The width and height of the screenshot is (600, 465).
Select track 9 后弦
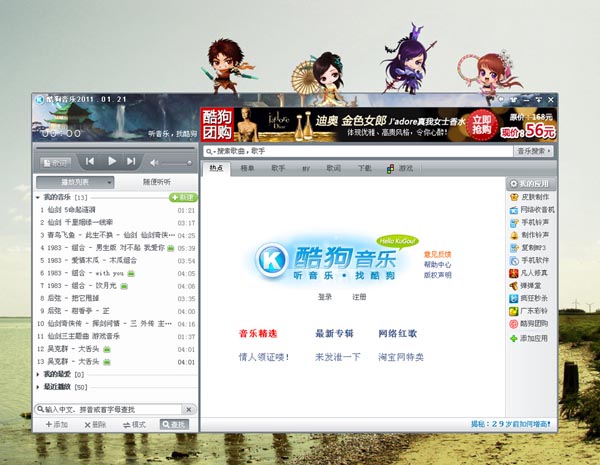pyautogui.click(x=116, y=311)
